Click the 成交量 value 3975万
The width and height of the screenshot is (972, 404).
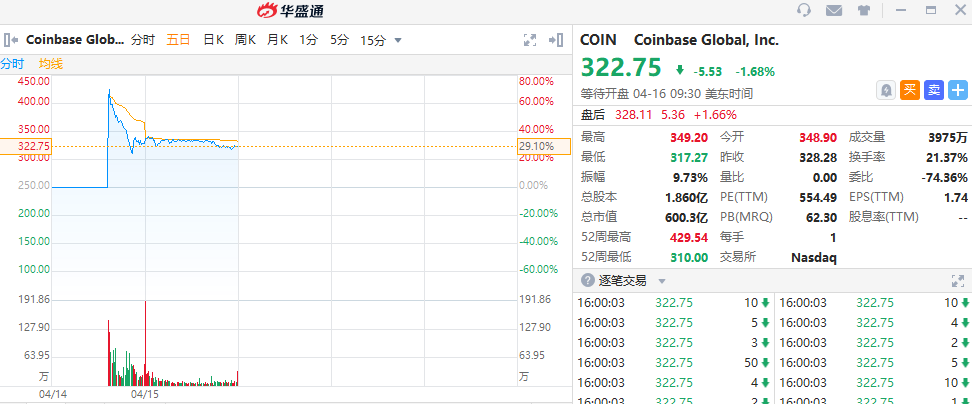pyautogui.click(x=948, y=138)
